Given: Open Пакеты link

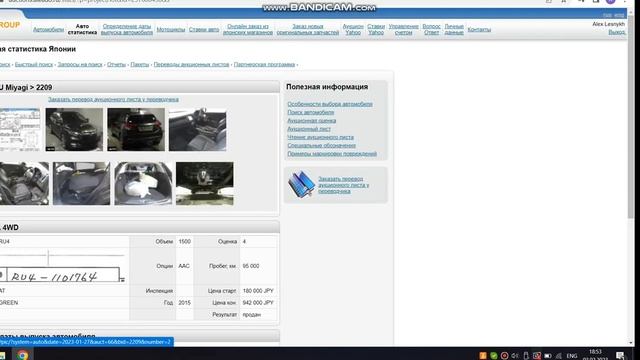Looking at the screenshot, I should coord(140,64).
